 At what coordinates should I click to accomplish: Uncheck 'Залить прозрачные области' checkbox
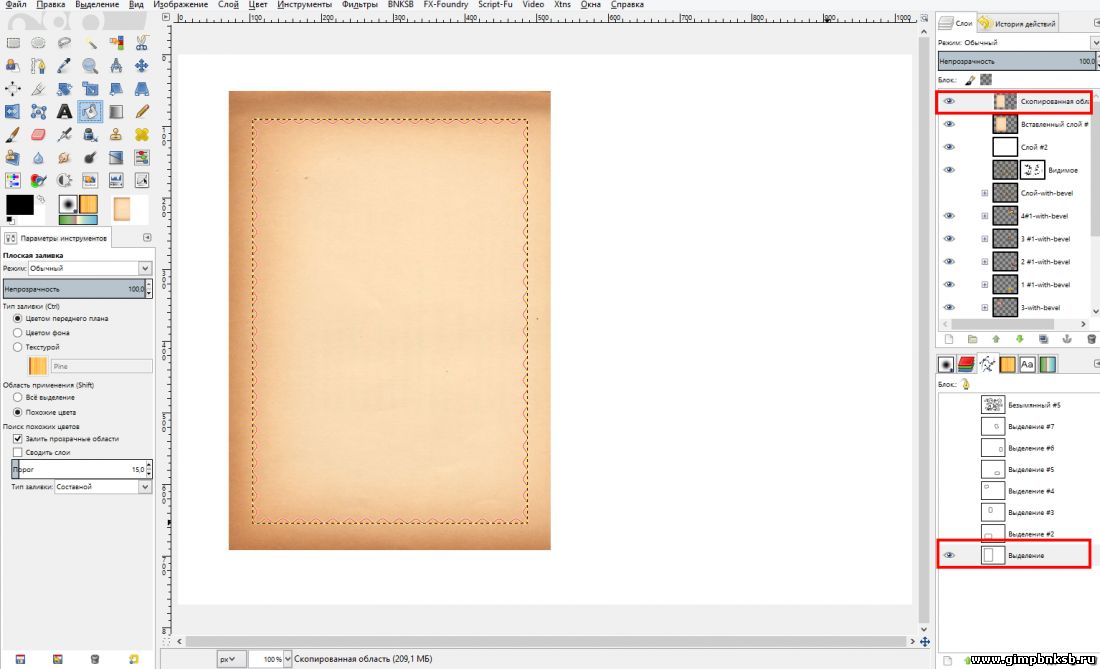[x=18, y=438]
